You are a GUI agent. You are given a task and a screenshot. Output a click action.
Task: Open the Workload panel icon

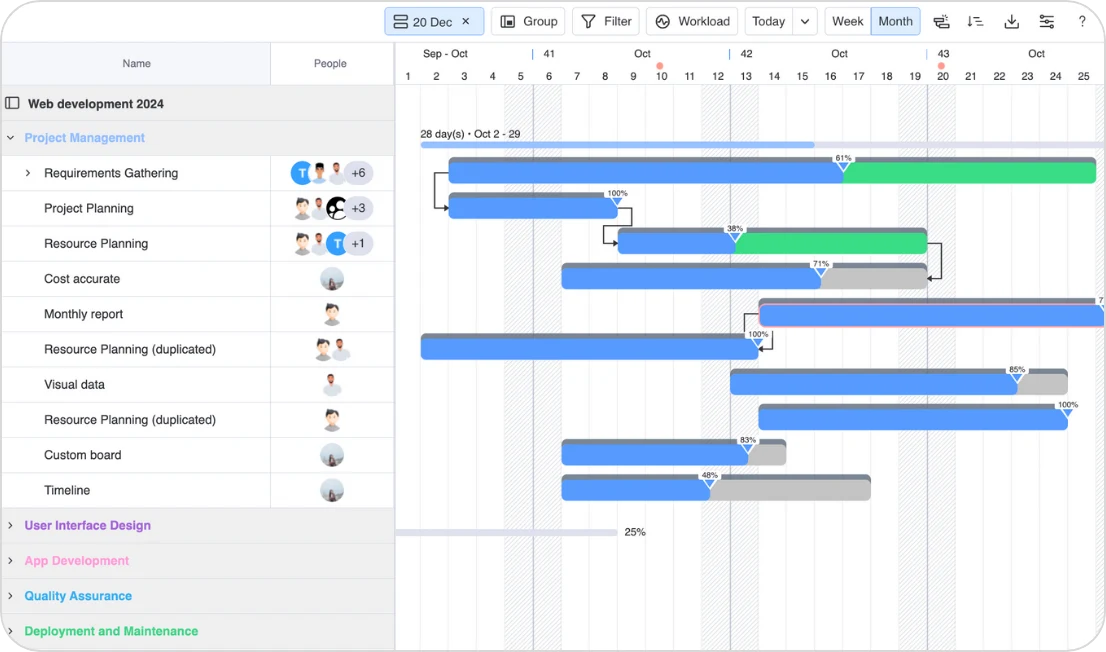(x=691, y=20)
